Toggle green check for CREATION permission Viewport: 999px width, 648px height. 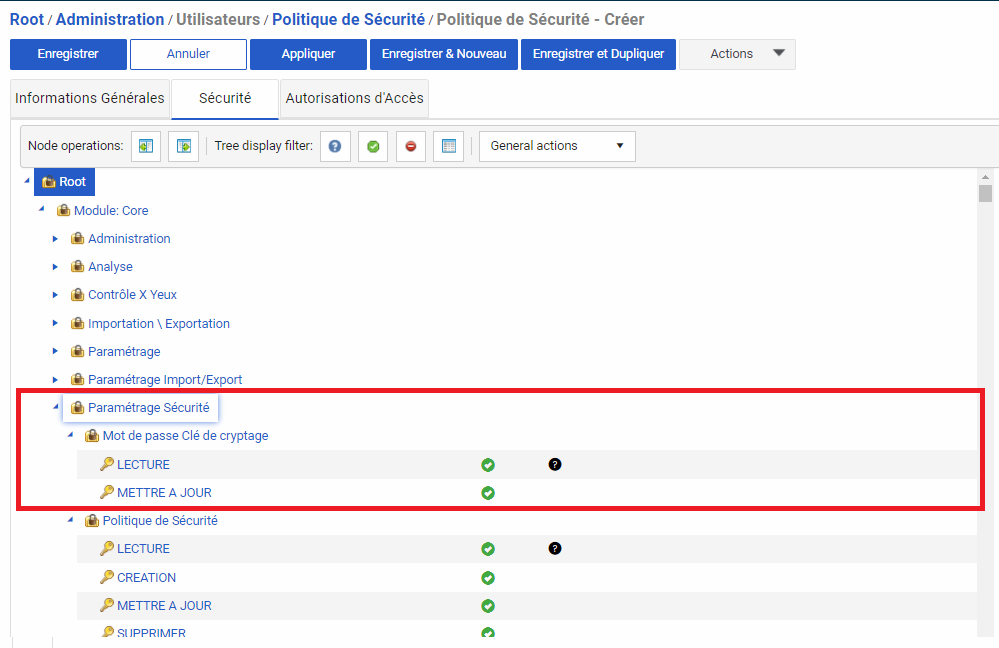coord(488,578)
